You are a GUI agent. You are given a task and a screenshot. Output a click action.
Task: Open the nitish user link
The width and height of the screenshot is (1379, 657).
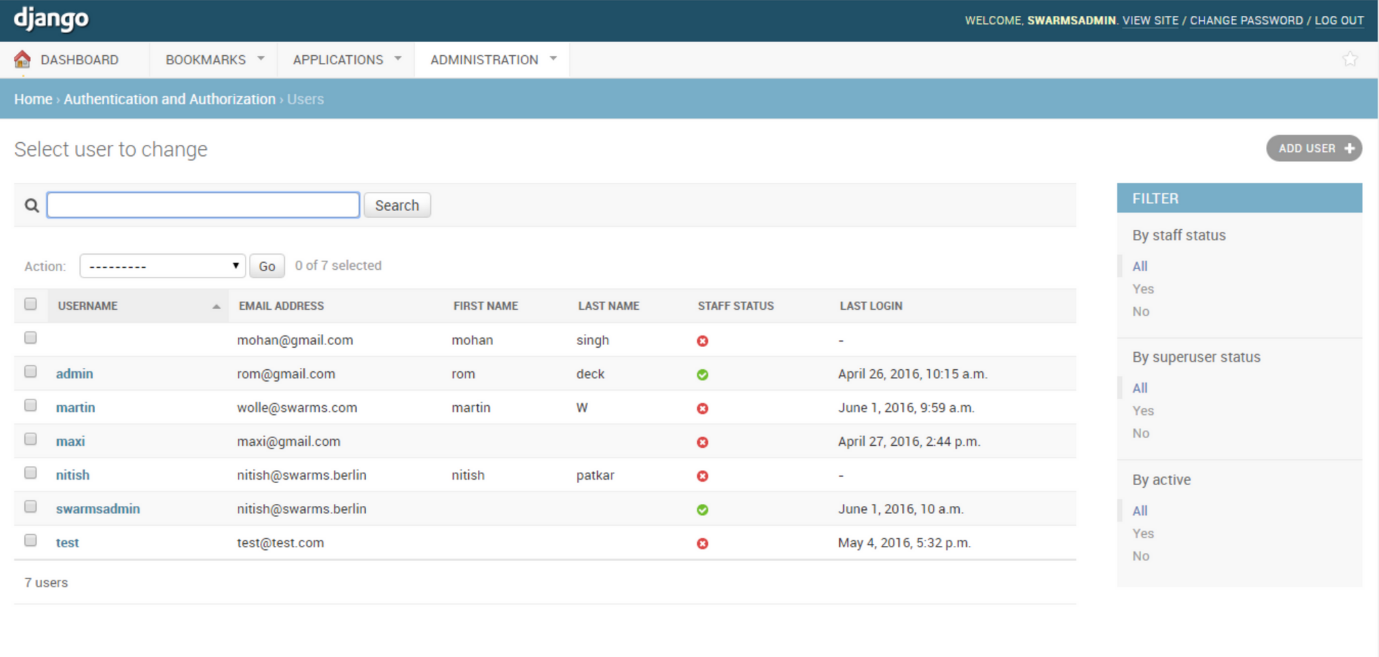click(73, 476)
